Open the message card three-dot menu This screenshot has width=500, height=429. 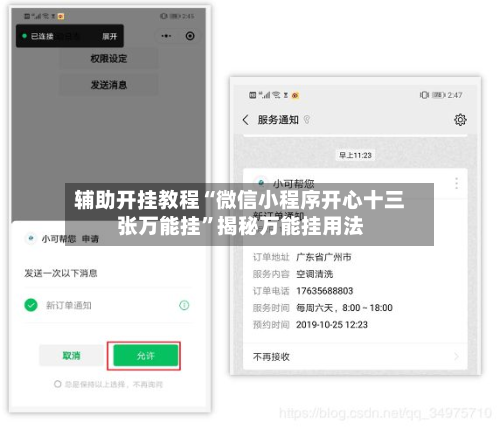[456, 183]
